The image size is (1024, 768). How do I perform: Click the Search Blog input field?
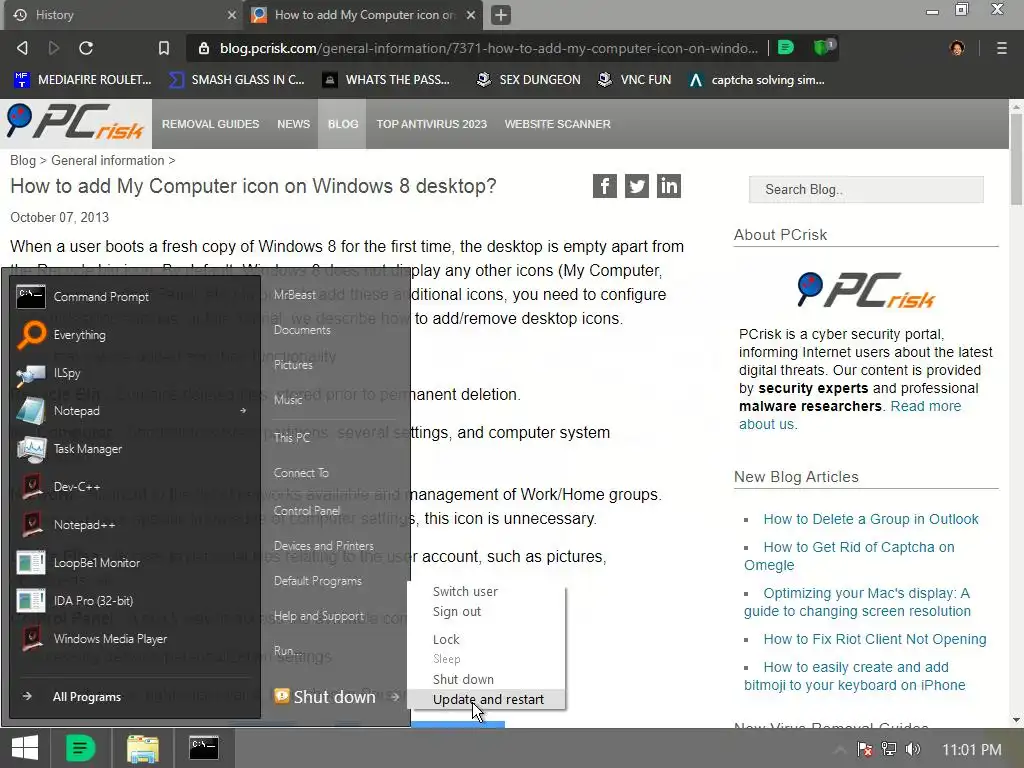click(x=866, y=189)
